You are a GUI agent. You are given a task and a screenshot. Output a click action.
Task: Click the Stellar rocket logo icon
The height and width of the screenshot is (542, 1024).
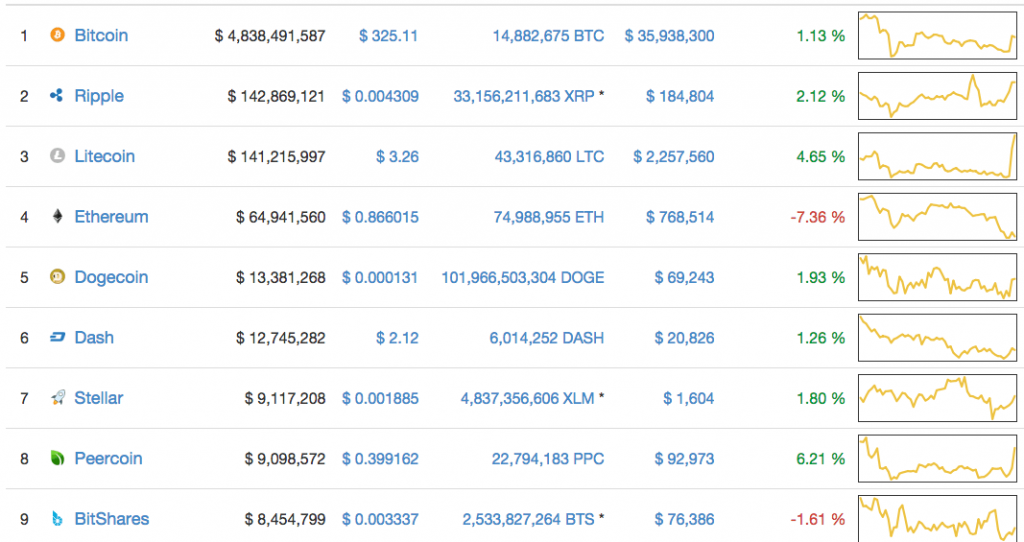57,398
